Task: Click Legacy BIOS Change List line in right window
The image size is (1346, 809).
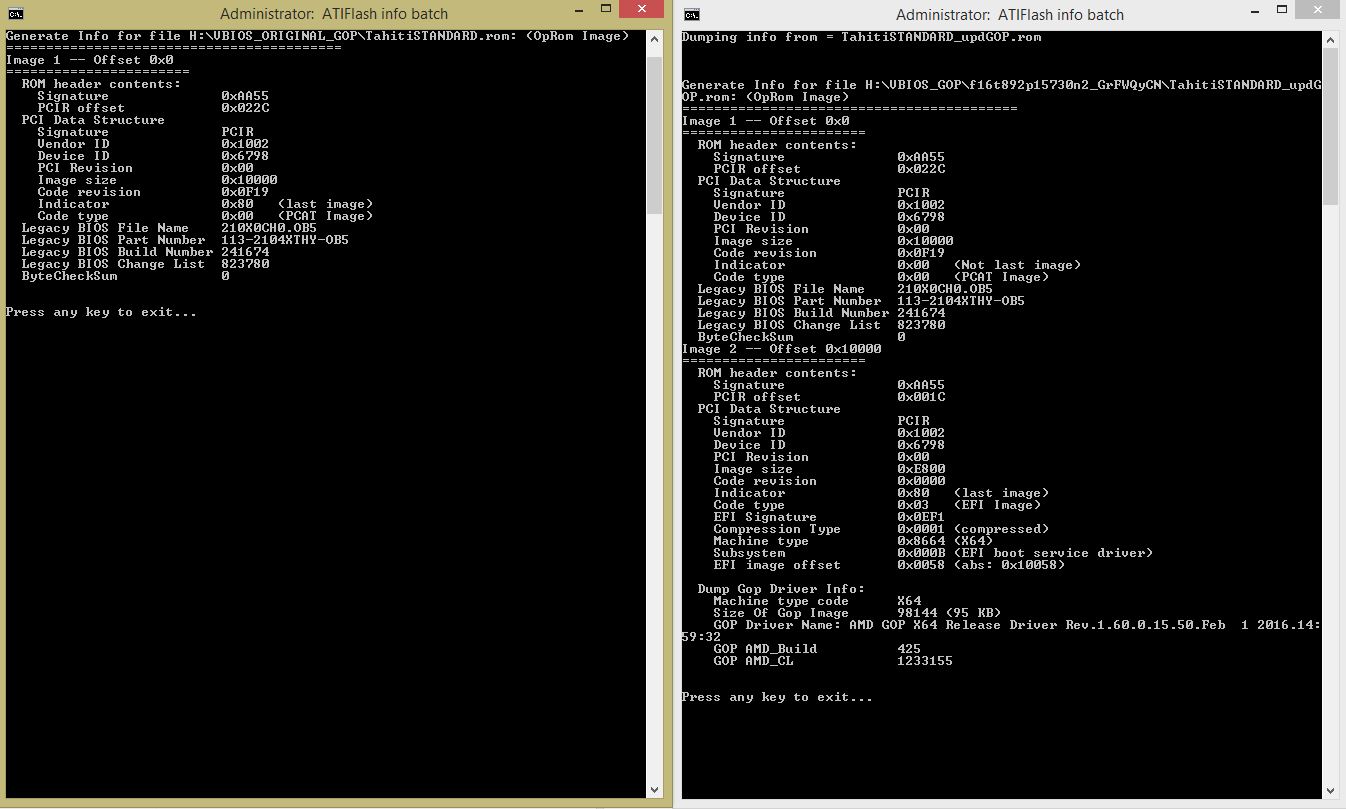Action: [821, 325]
